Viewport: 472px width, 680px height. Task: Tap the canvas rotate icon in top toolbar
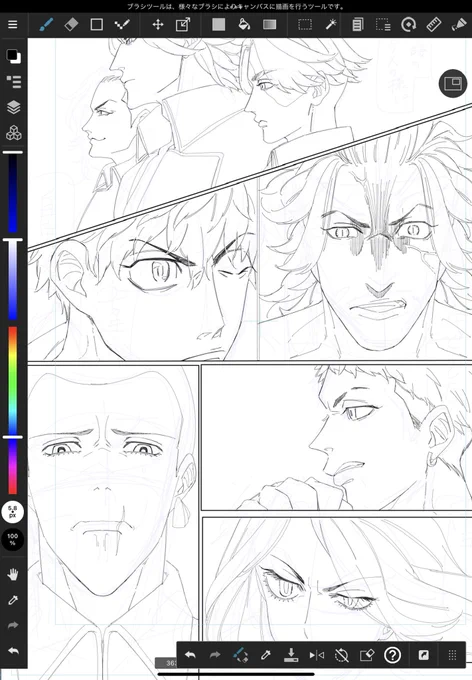(408, 24)
